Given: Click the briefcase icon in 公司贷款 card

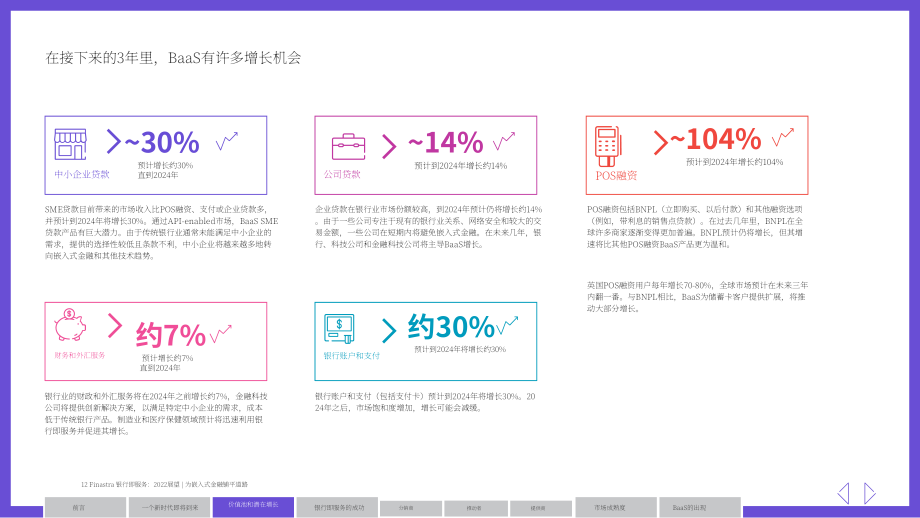Looking at the screenshot, I should 349,147.
